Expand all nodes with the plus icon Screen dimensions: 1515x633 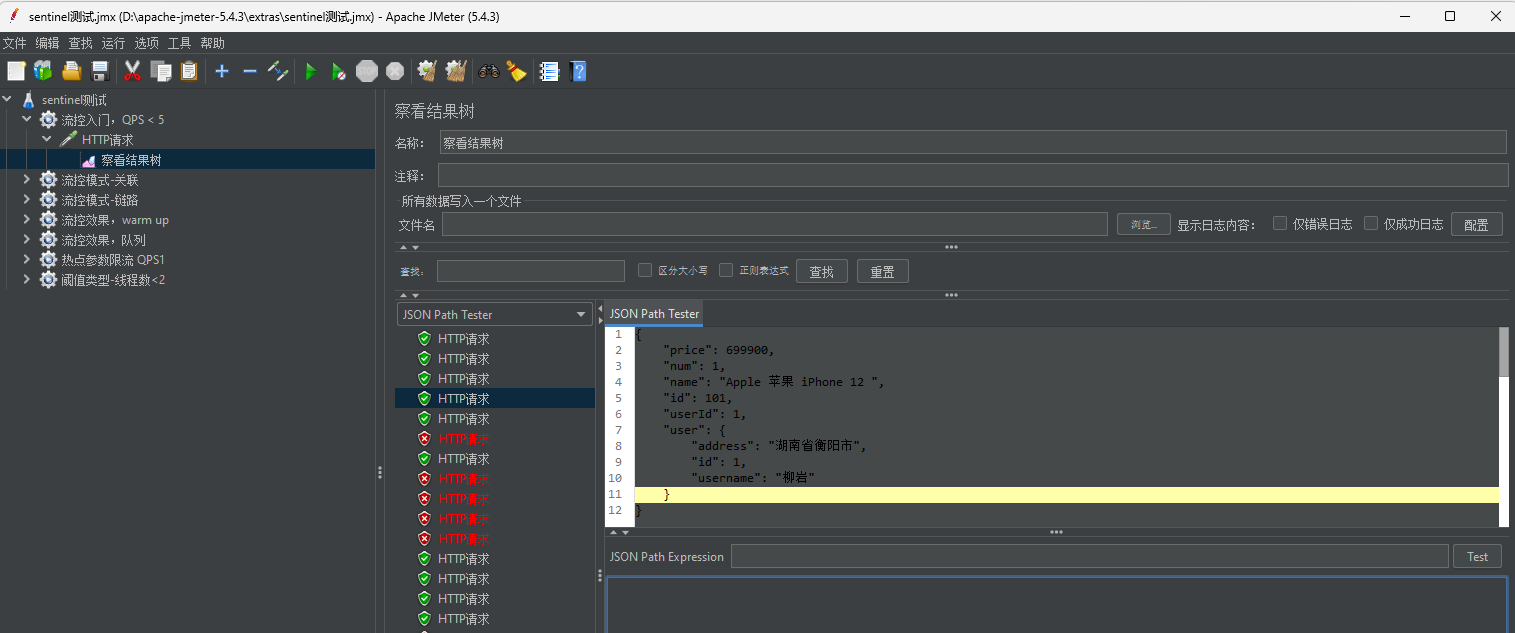pos(222,71)
